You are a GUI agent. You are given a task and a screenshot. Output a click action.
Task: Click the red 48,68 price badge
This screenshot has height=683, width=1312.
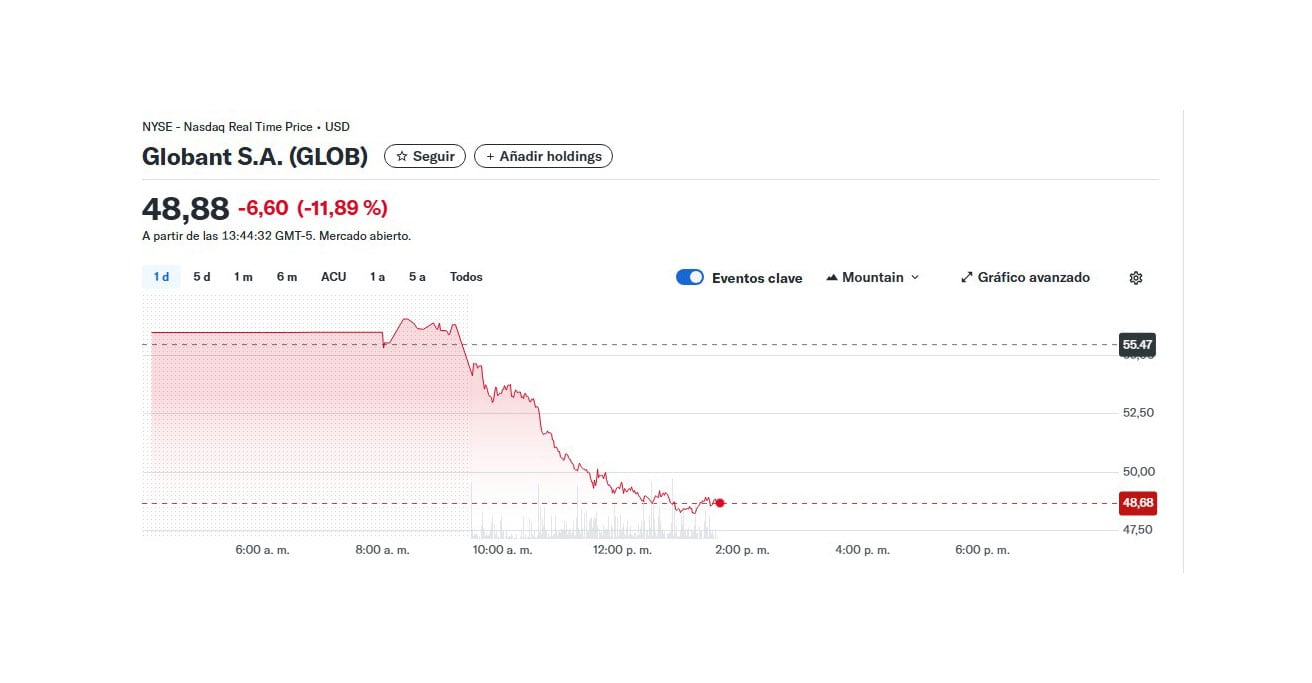pyautogui.click(x=1138, y=503)
